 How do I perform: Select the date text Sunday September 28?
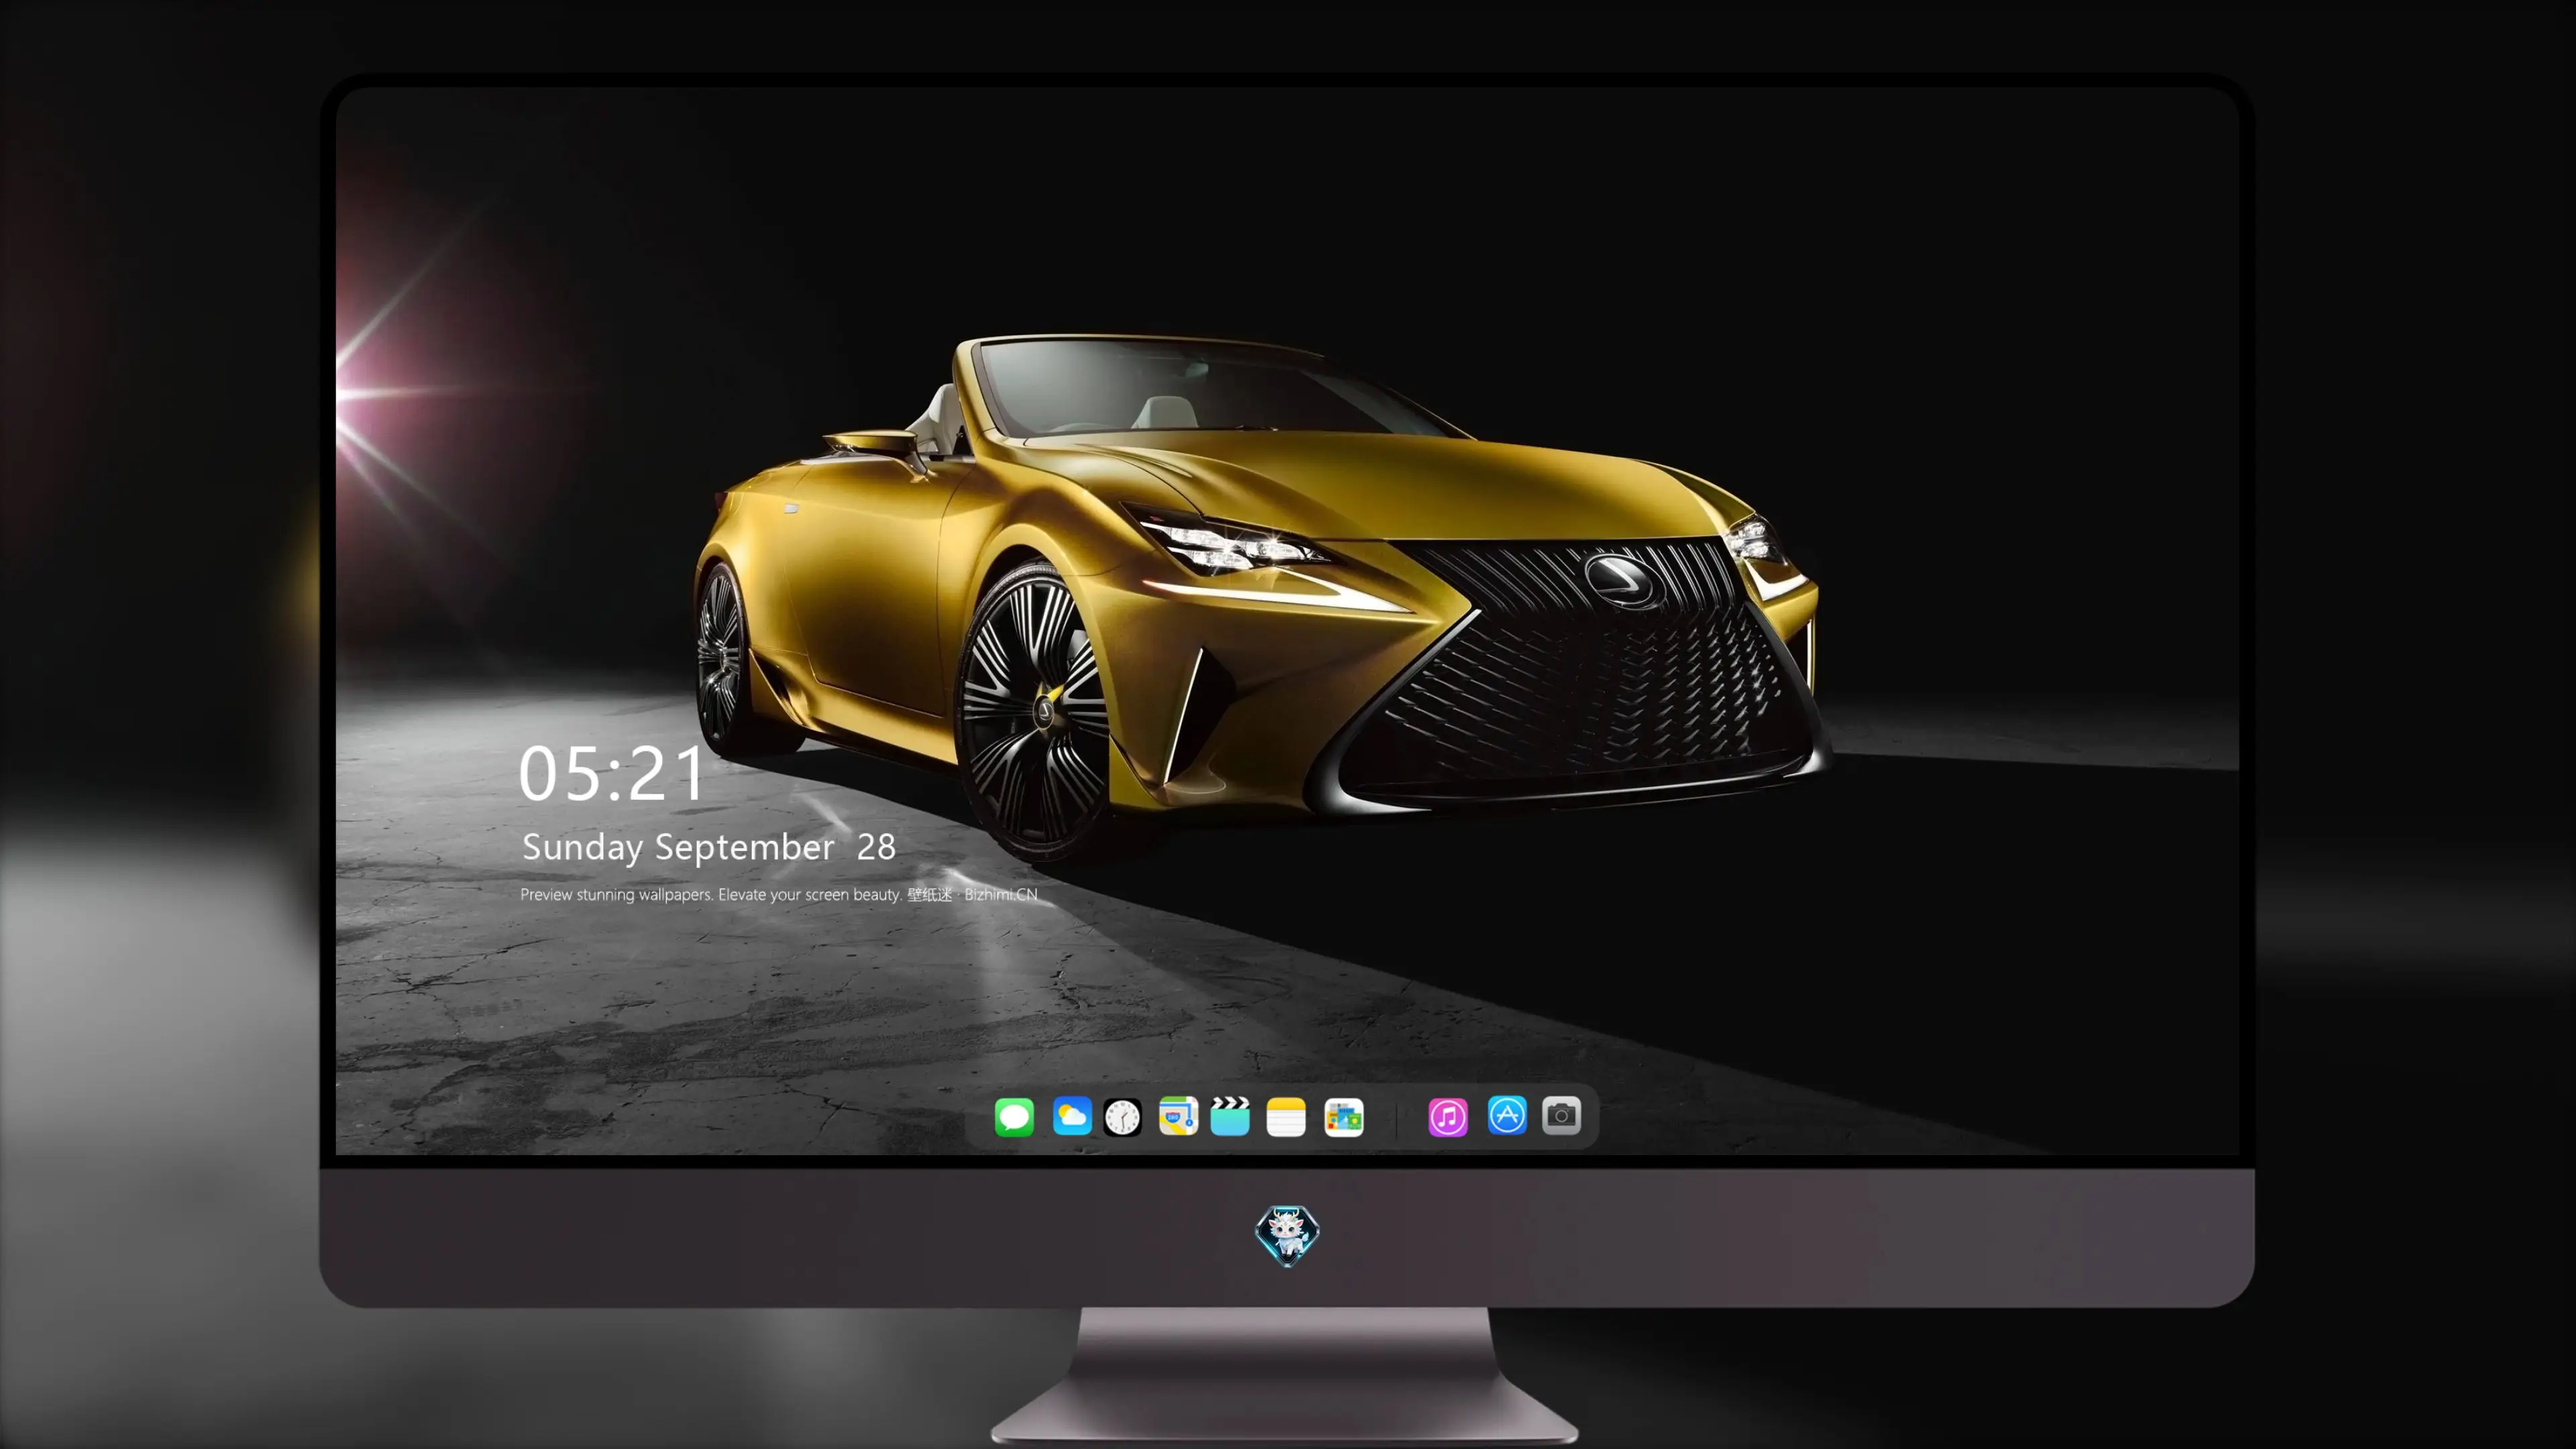click(708, 847)
